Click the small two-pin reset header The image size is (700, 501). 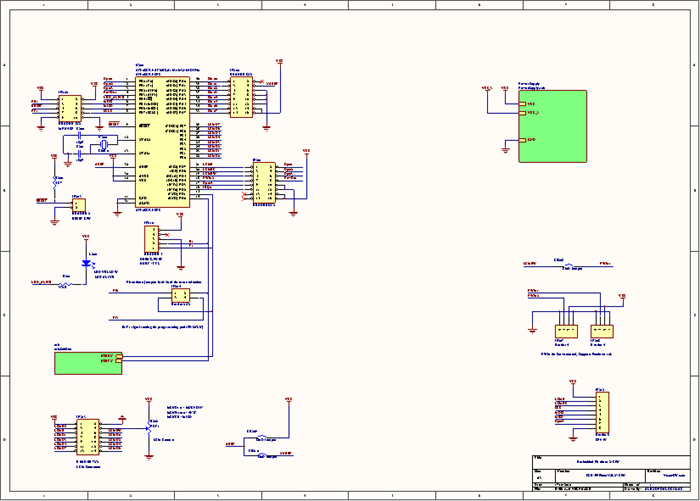79,205
